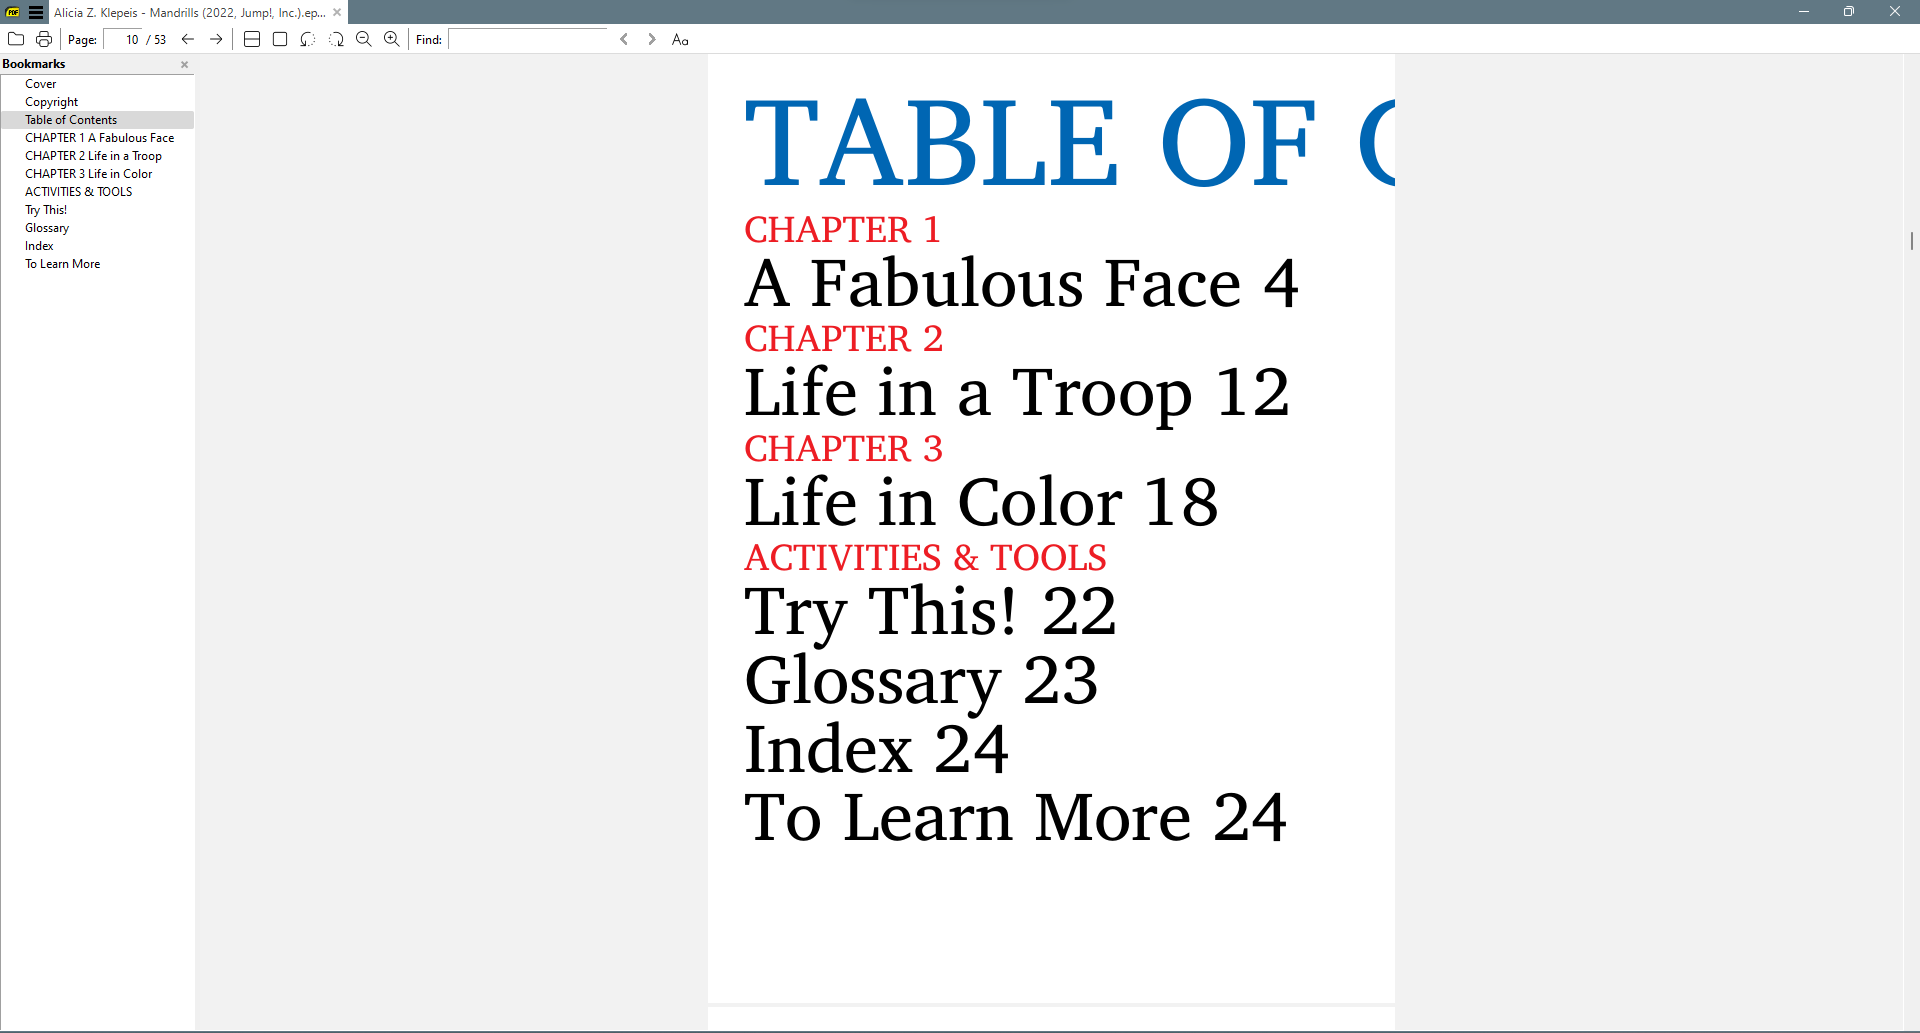The width and height of the screenshot is (1920, 1033).
Task: Print the current ebook
Action: 44,39
